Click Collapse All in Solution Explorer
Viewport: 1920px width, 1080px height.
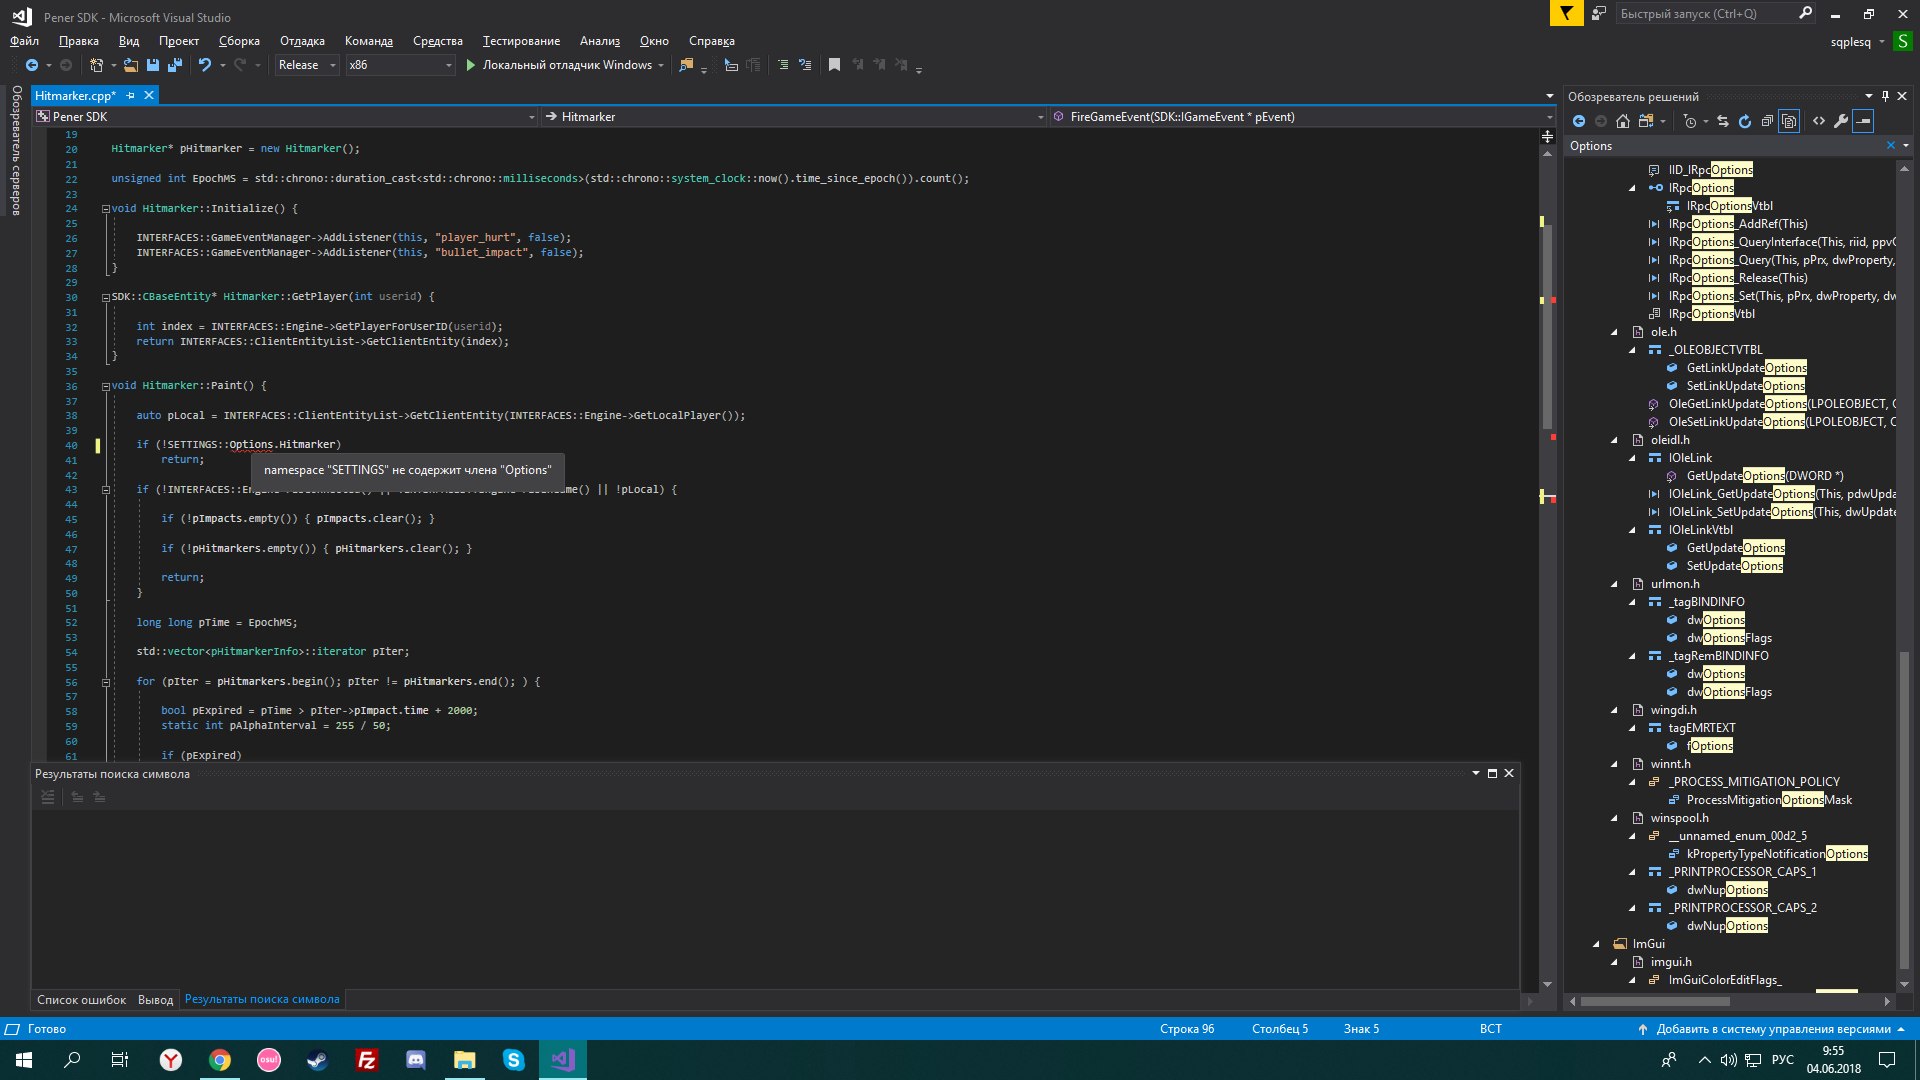[x=1767, y=121]
